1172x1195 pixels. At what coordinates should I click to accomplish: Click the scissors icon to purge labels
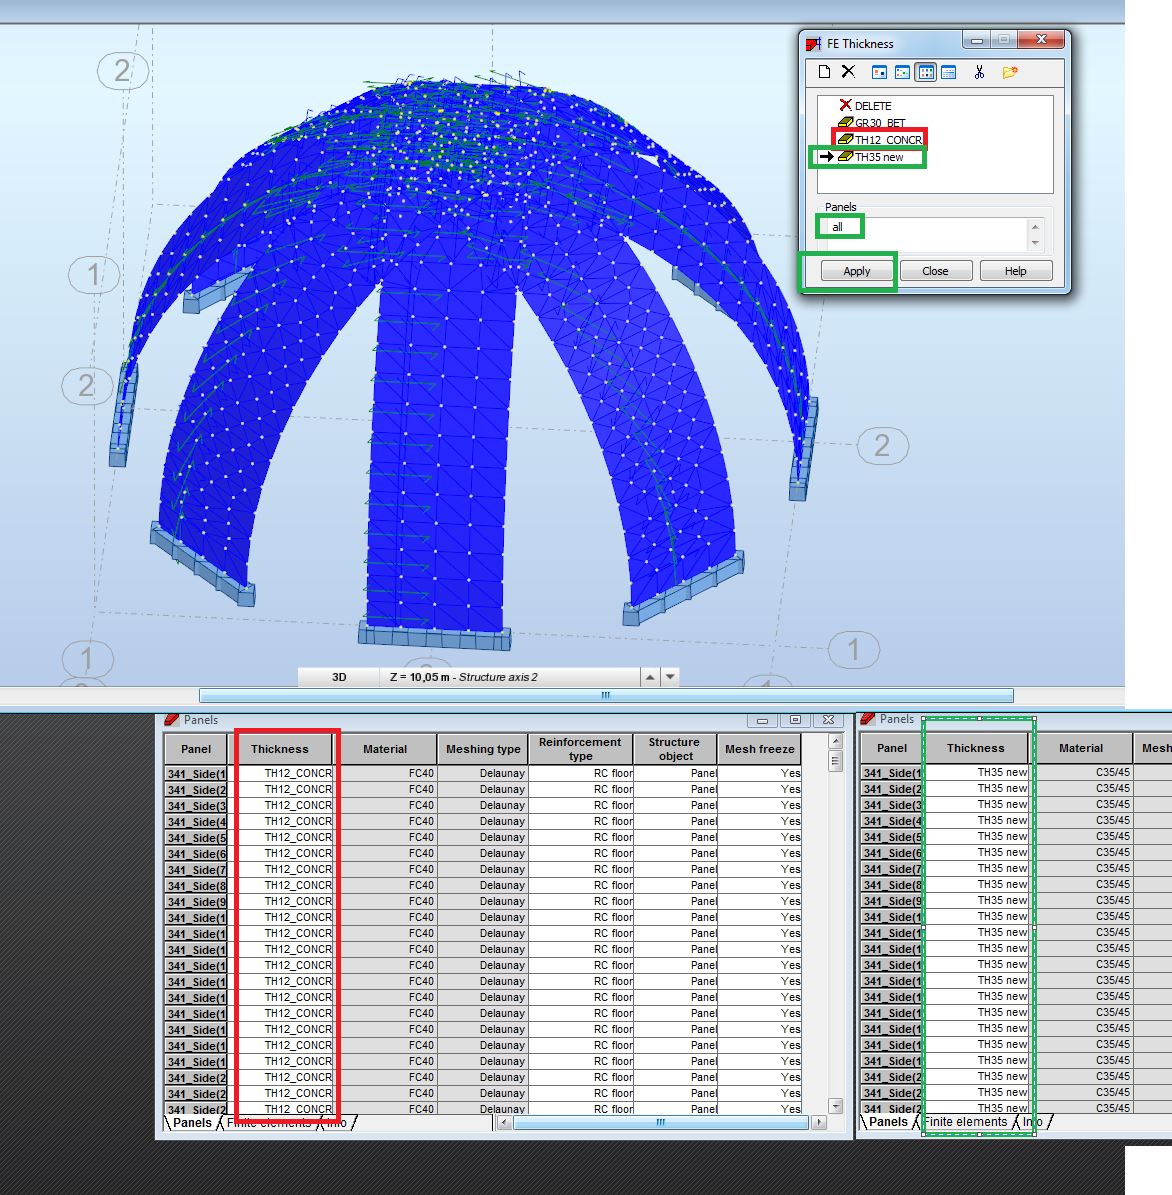click(x=979, y=72)
